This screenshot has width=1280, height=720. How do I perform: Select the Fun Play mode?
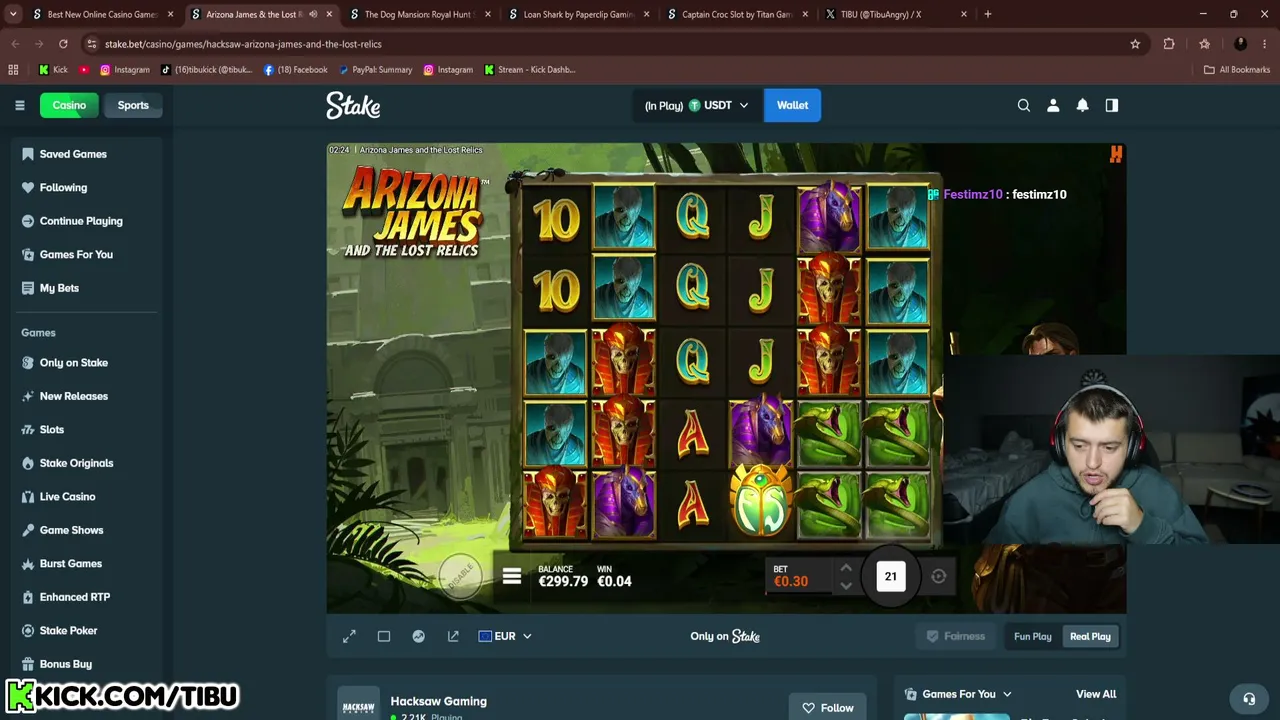click(x=1033, y=636)
